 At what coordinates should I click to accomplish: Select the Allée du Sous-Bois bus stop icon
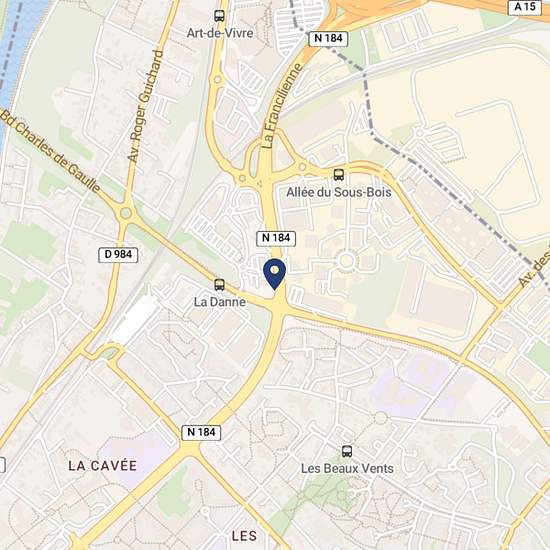tap(338, 175)
